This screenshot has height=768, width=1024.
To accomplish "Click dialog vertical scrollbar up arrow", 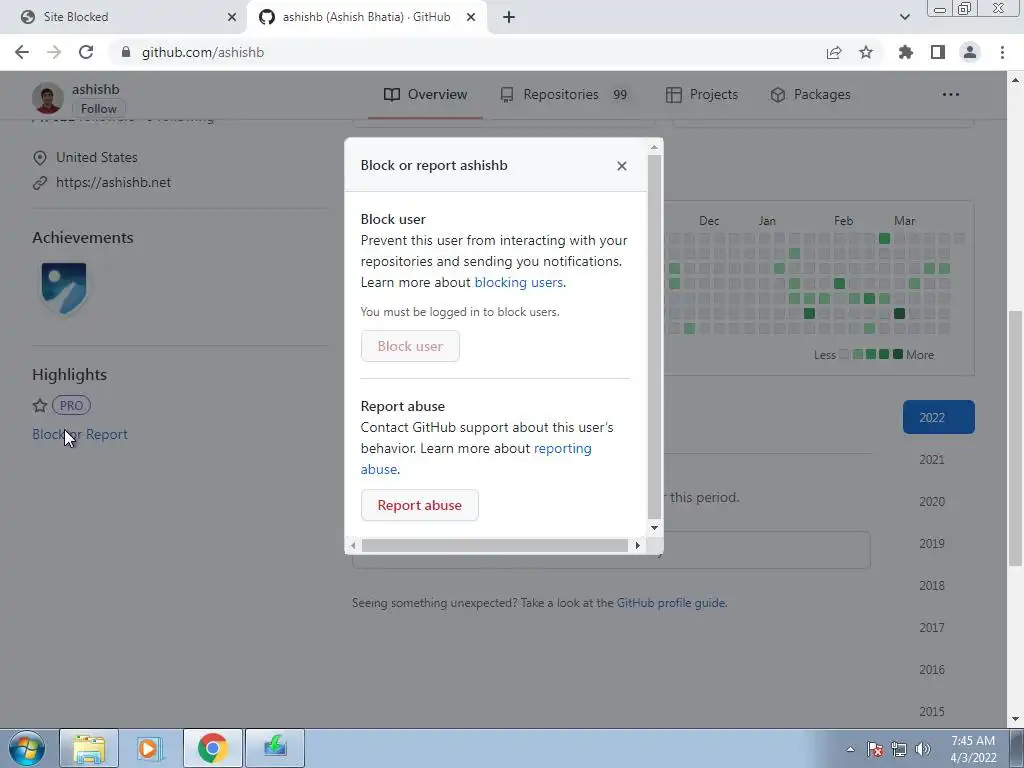I will (x=654, y=148).
